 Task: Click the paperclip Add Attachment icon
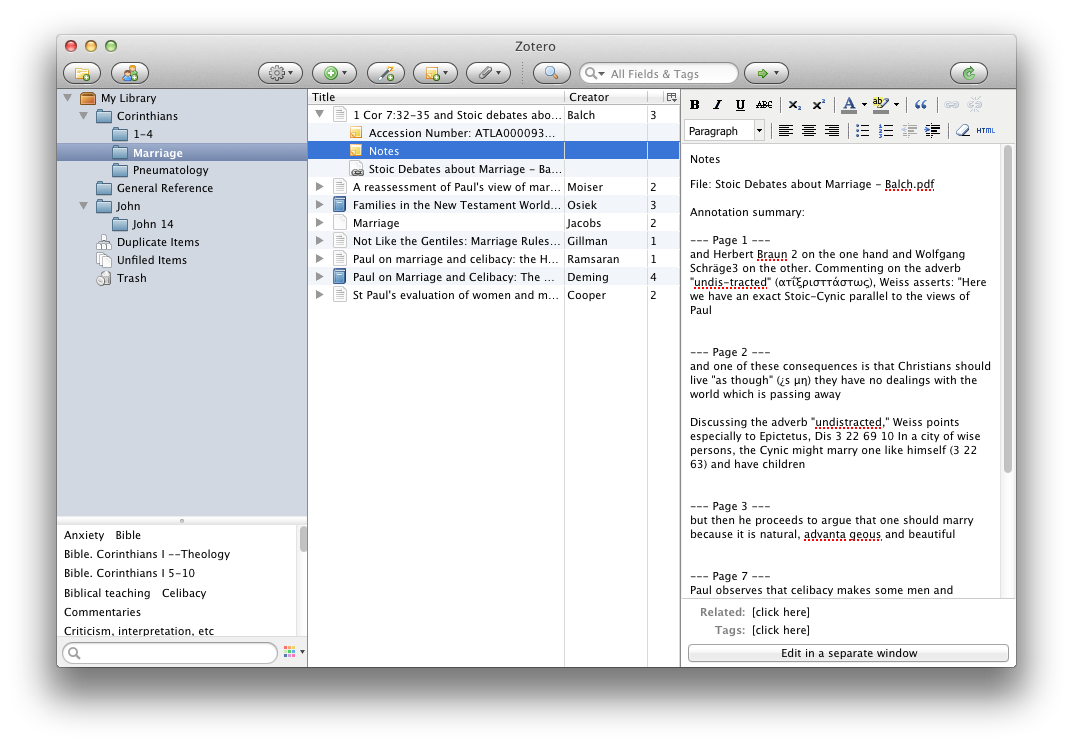(488, 73)
